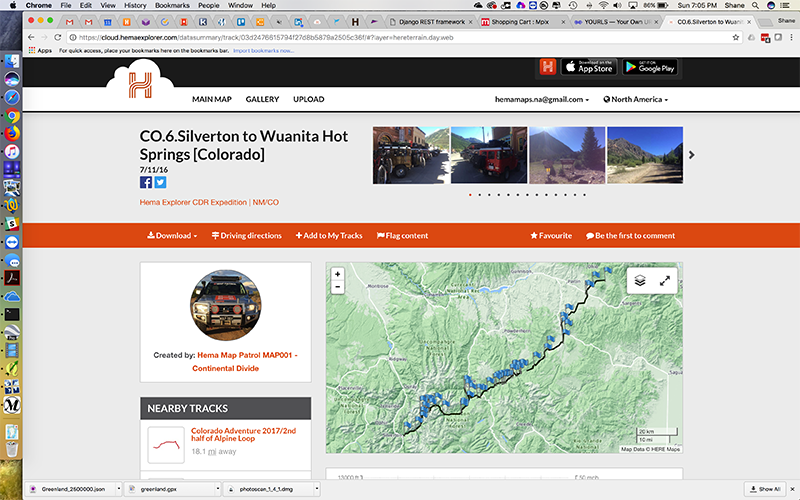Switch to Shopping Cart tab
The height and width of the screenshot is (500, 800).
[522, 22]
